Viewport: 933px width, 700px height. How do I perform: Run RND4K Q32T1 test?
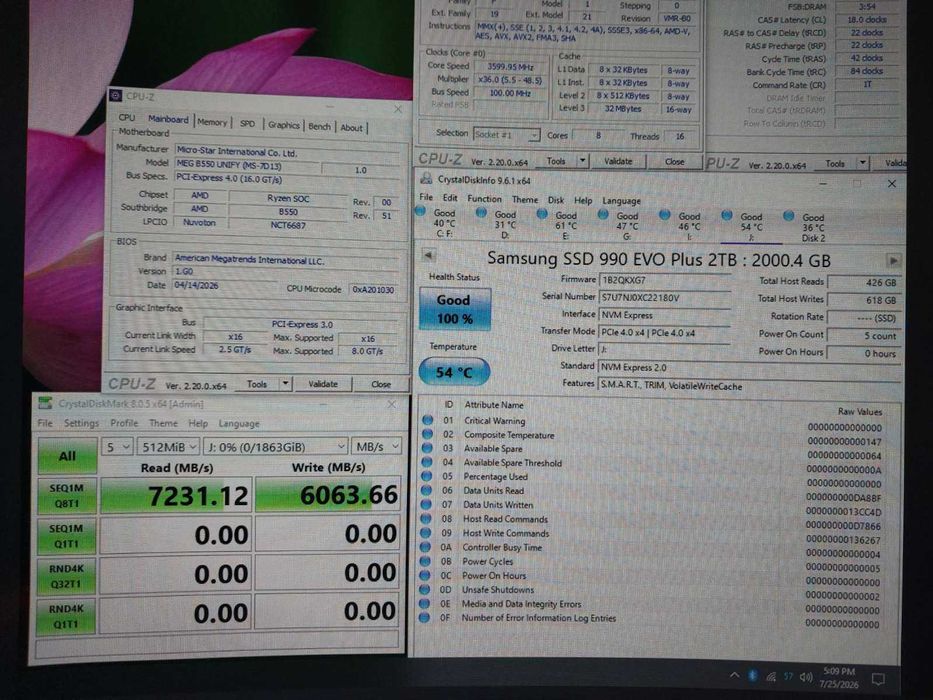point(65,576)
